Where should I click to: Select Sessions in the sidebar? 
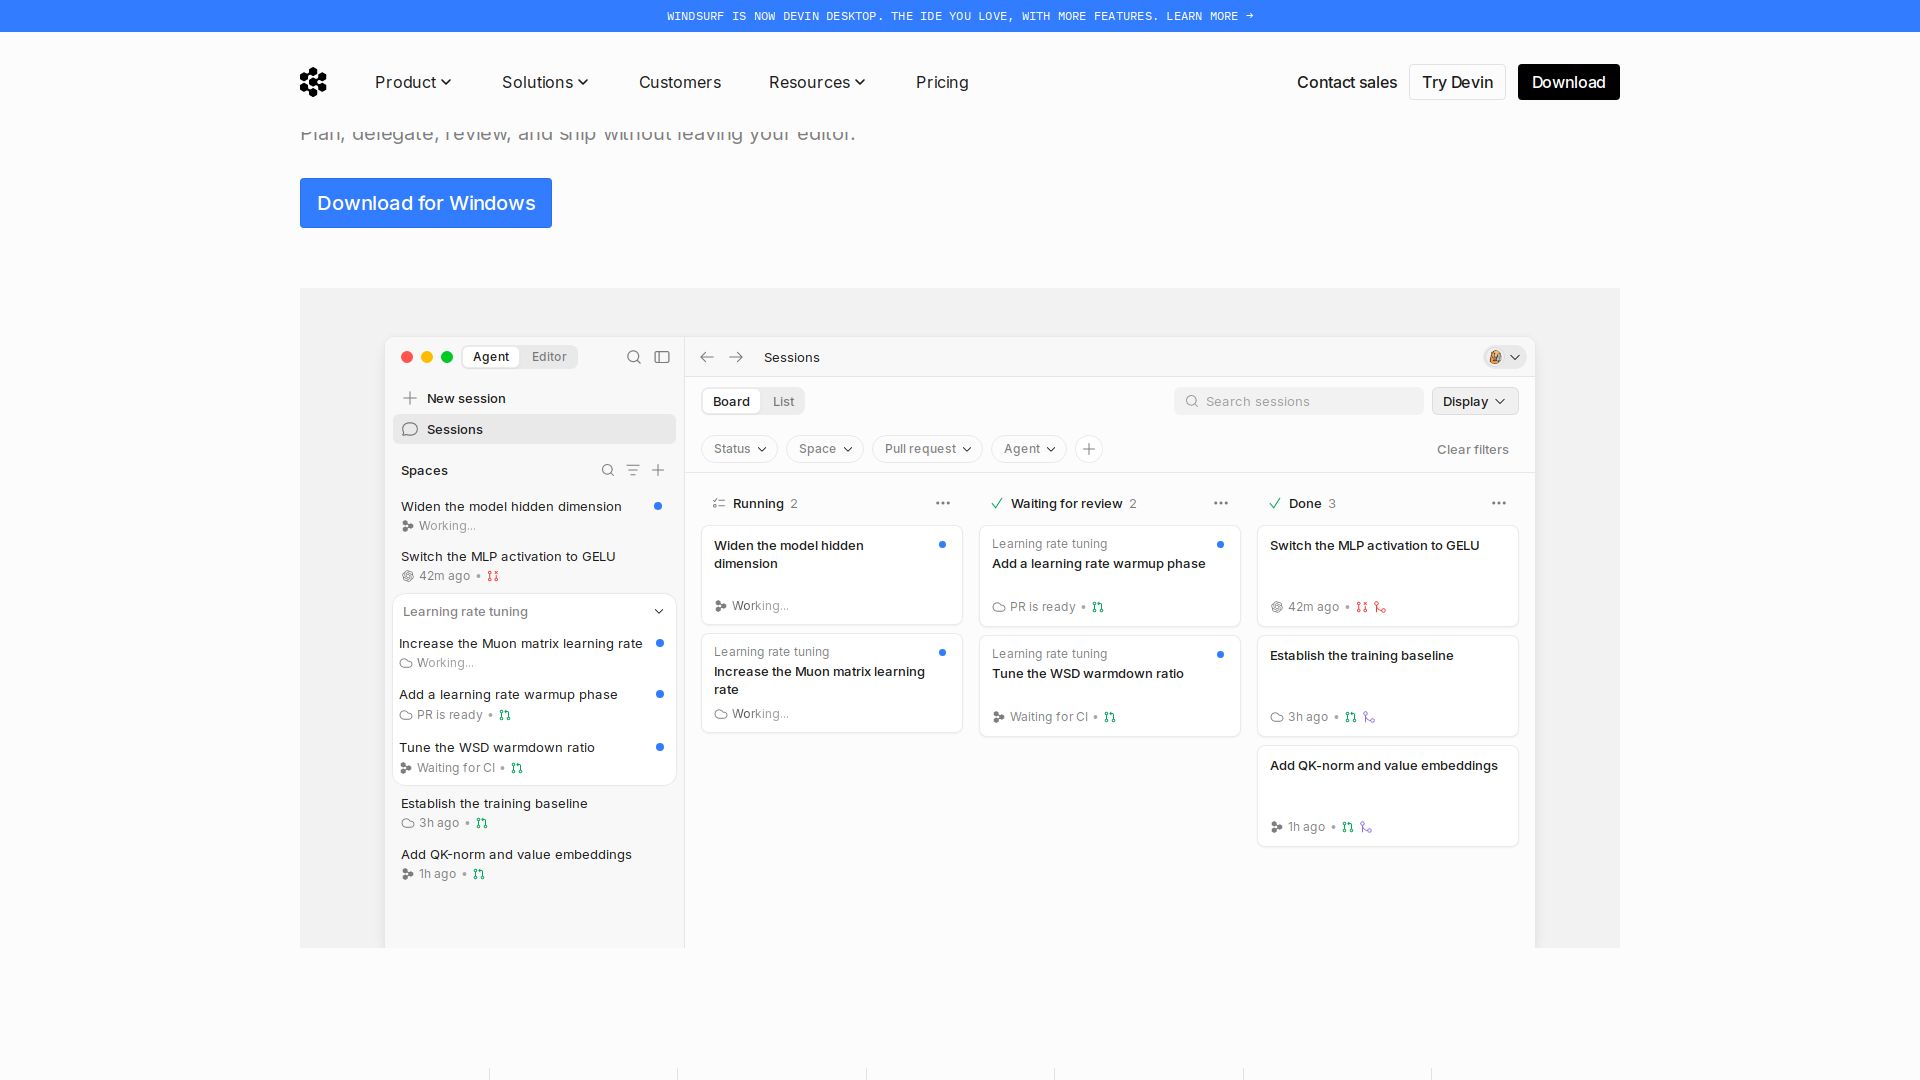pos(534,429)
